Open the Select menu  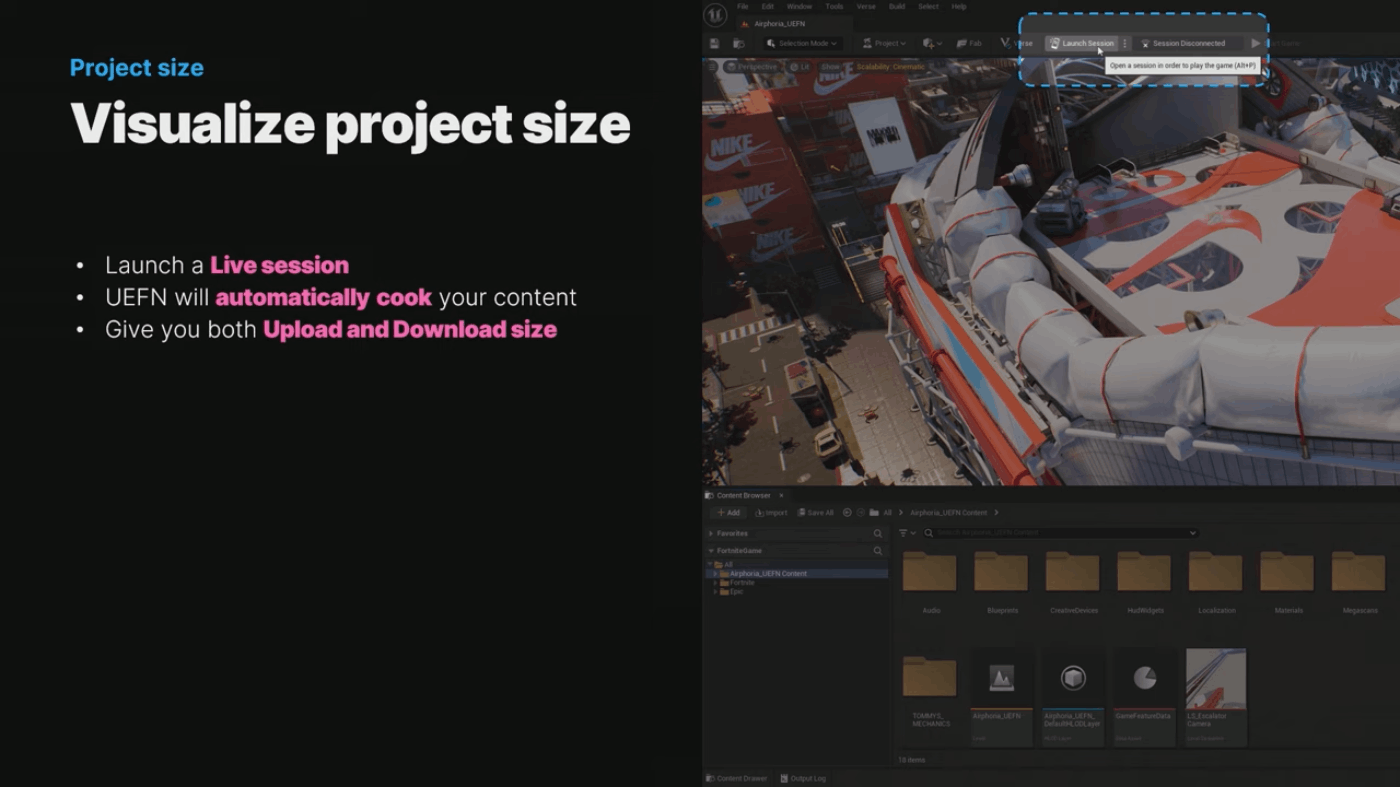928,7
